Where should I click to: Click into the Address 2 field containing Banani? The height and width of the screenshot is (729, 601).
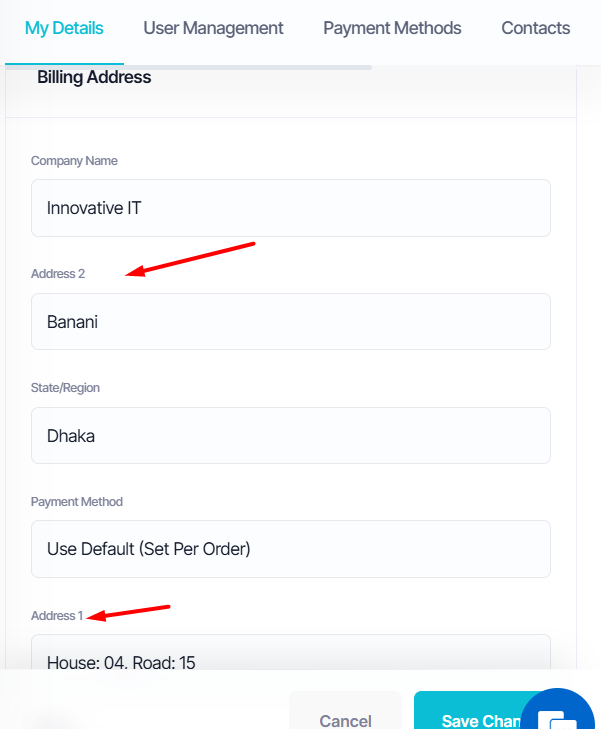point(291,322)
